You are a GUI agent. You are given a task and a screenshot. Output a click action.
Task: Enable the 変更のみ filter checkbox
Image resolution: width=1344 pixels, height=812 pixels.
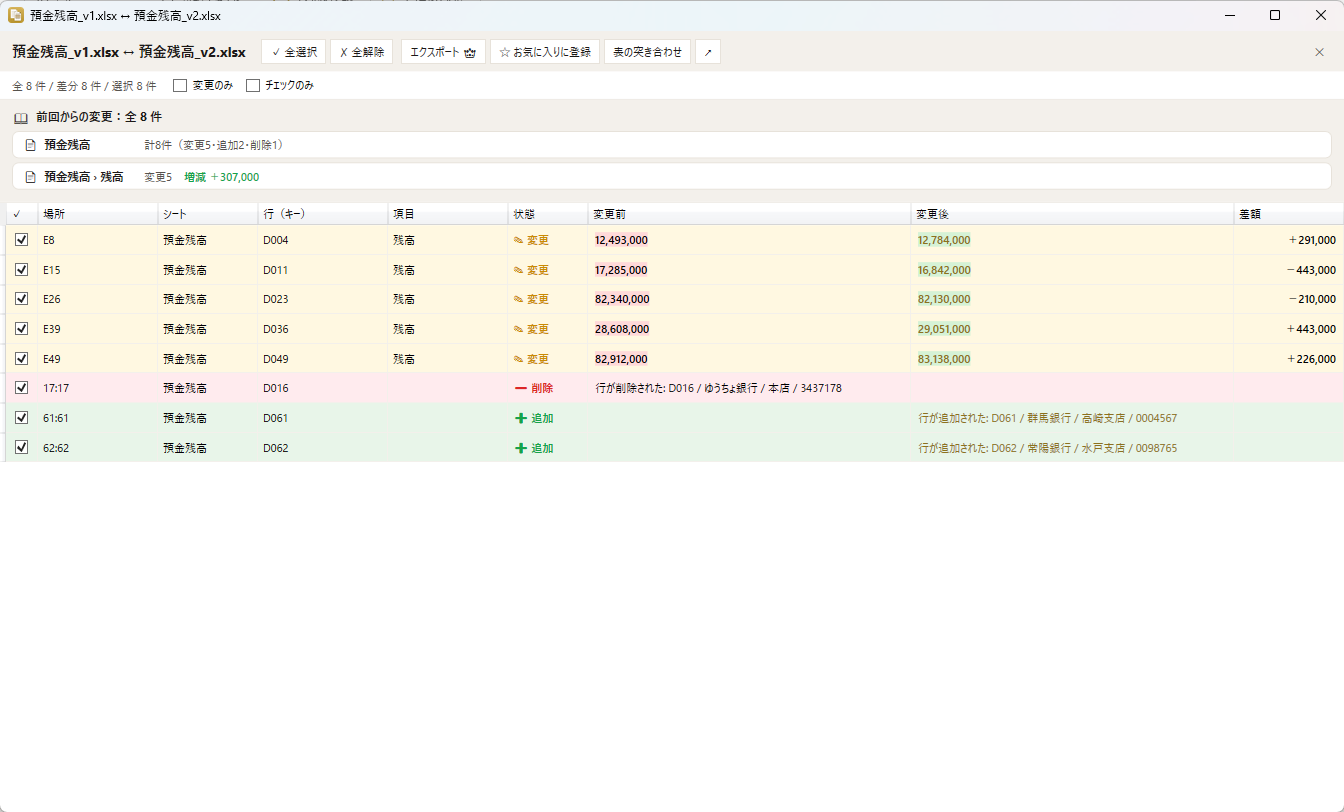[180, 86]
